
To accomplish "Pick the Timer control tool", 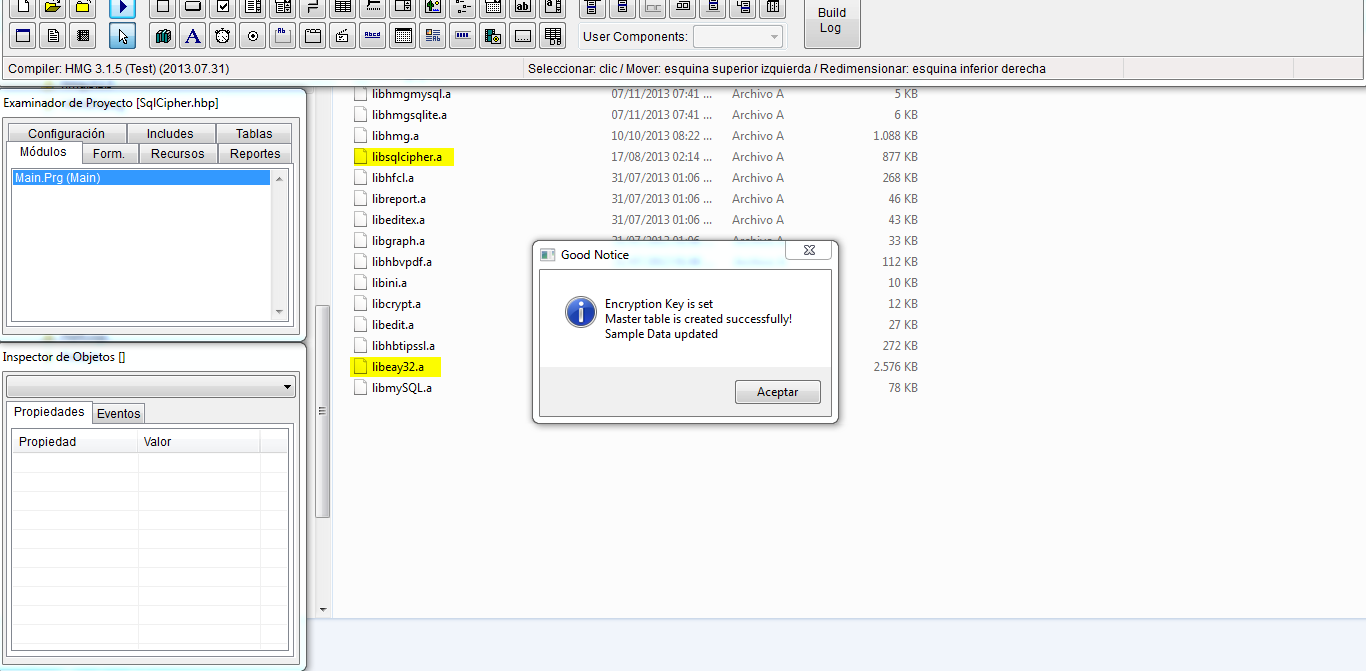I will coord(223,37).
